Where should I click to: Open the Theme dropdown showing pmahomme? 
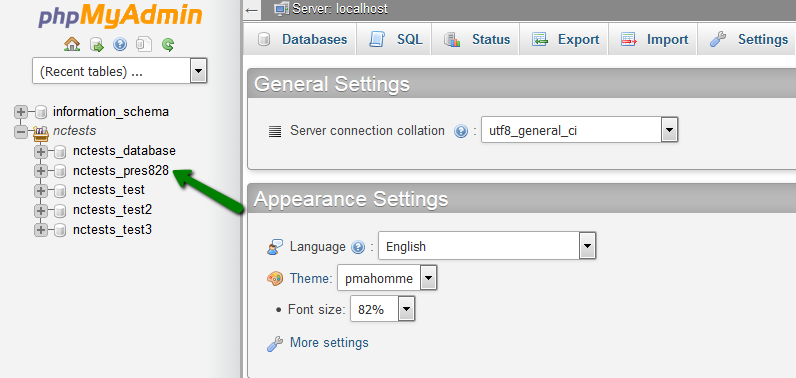[x=387, y=278]
